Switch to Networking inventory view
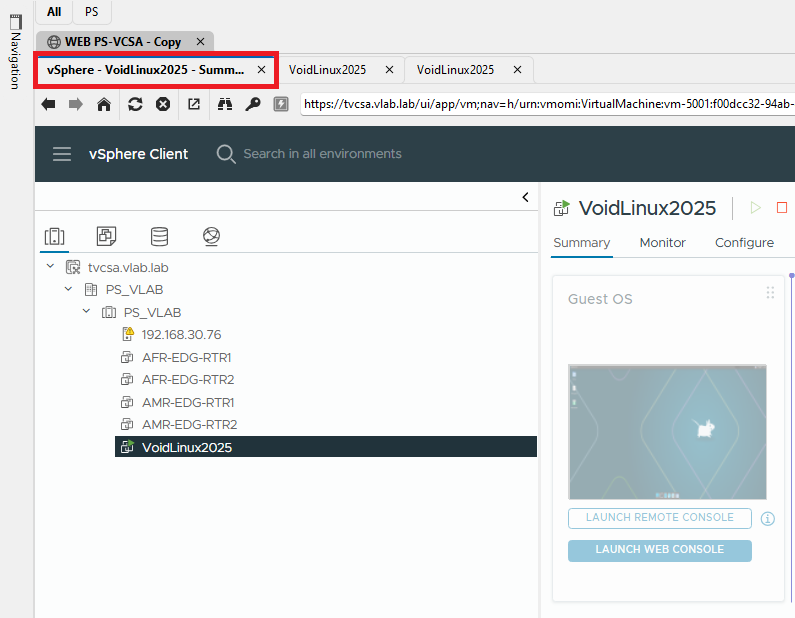This screenshot has width=795, height=618. [x=211, y=236]
